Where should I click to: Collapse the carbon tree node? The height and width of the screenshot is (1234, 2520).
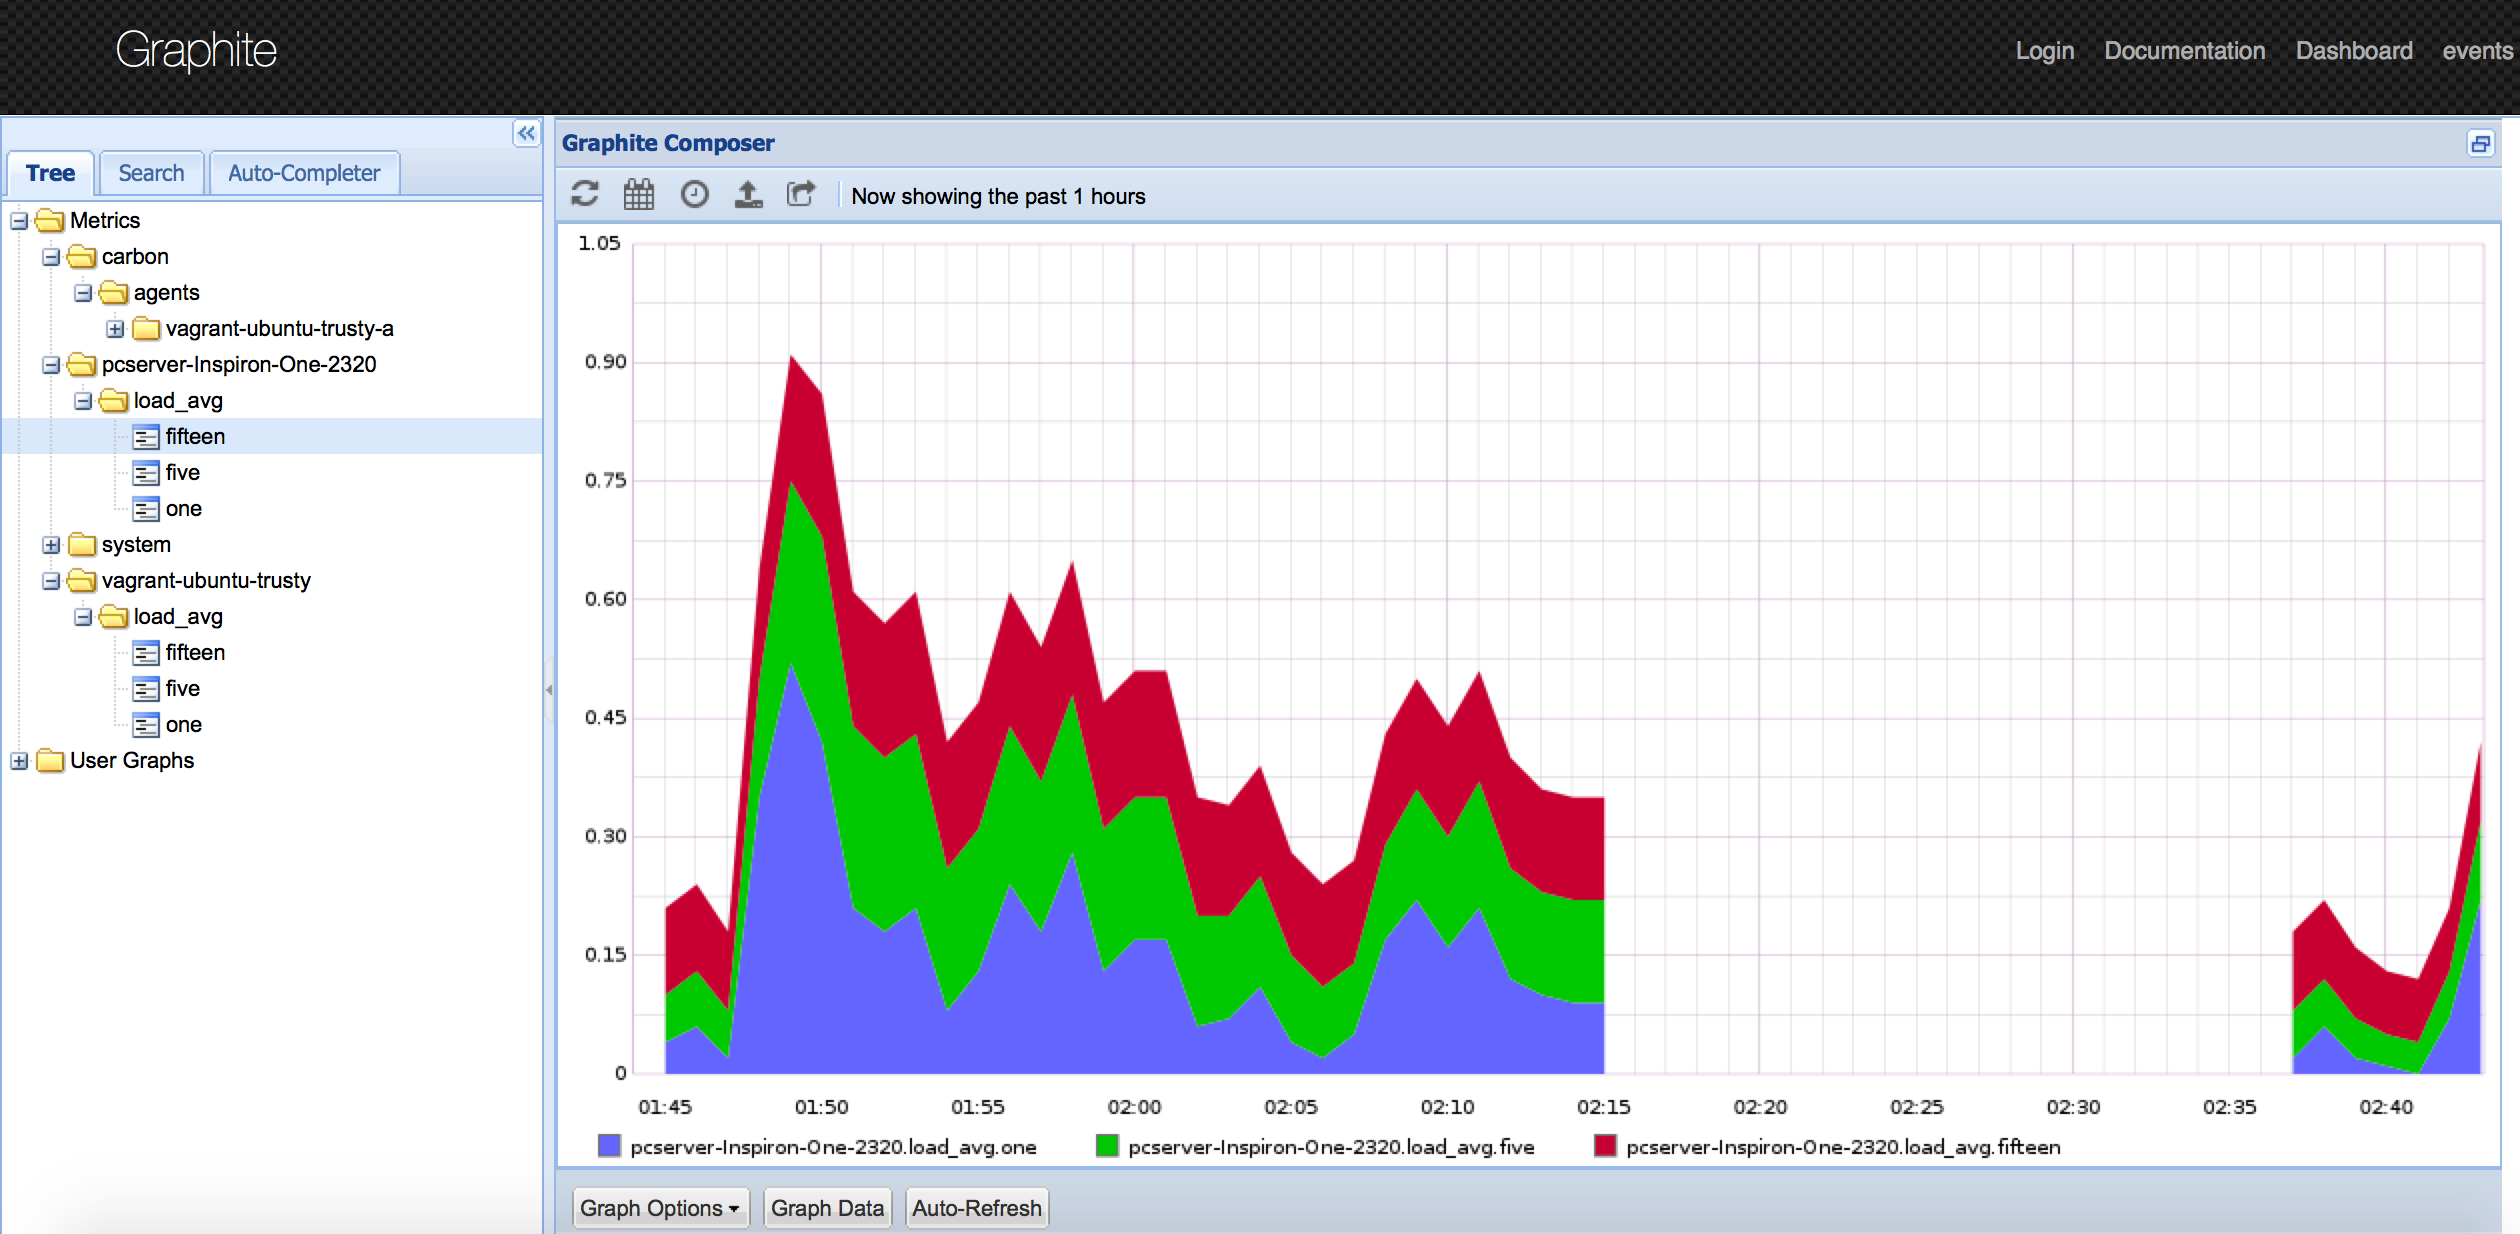(51, 257)
